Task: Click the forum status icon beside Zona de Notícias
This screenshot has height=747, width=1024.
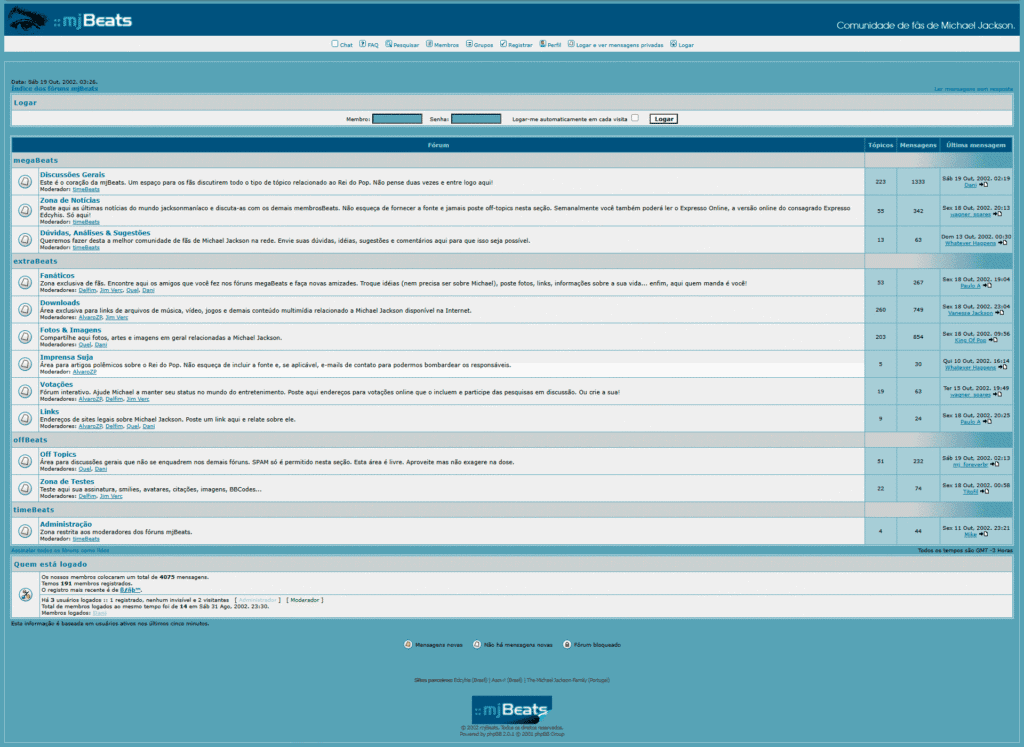Action: click(25, 210)
